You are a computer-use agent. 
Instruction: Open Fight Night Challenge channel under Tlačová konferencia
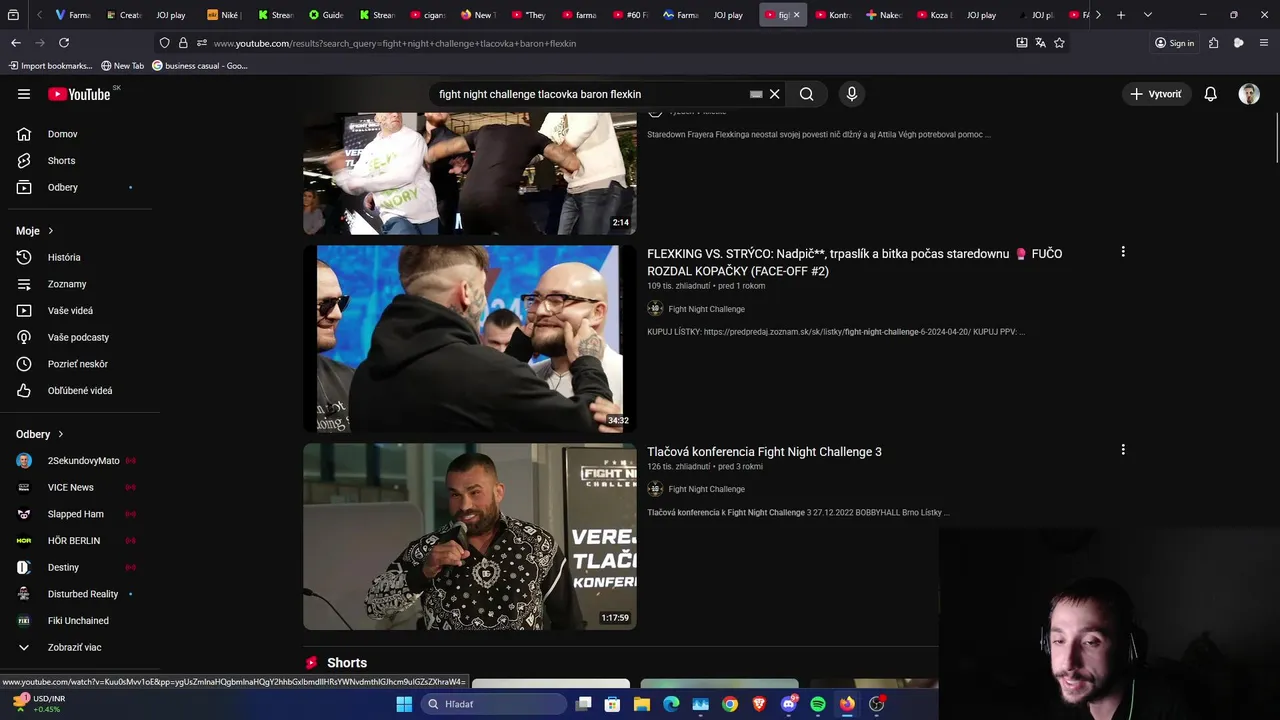coord(706,489)
